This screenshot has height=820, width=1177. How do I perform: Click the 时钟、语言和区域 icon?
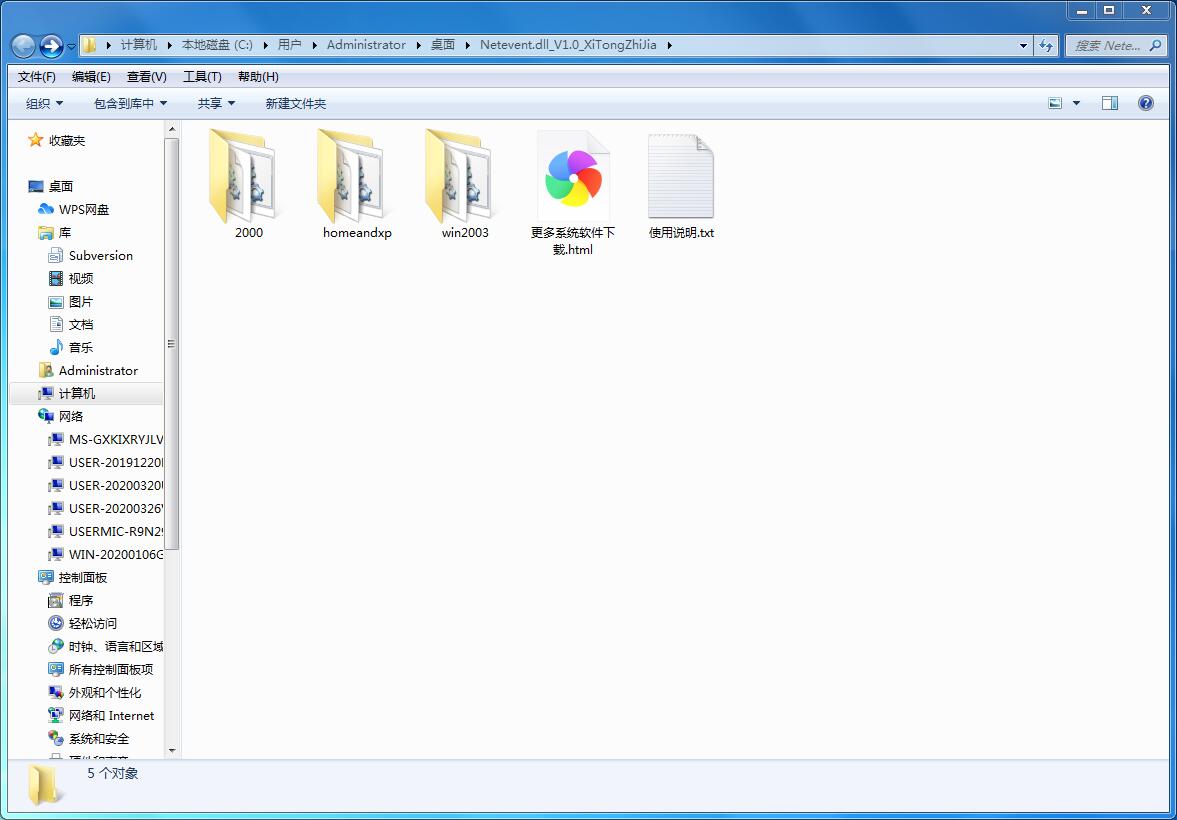pyautogui.click(x=56, y=647)
